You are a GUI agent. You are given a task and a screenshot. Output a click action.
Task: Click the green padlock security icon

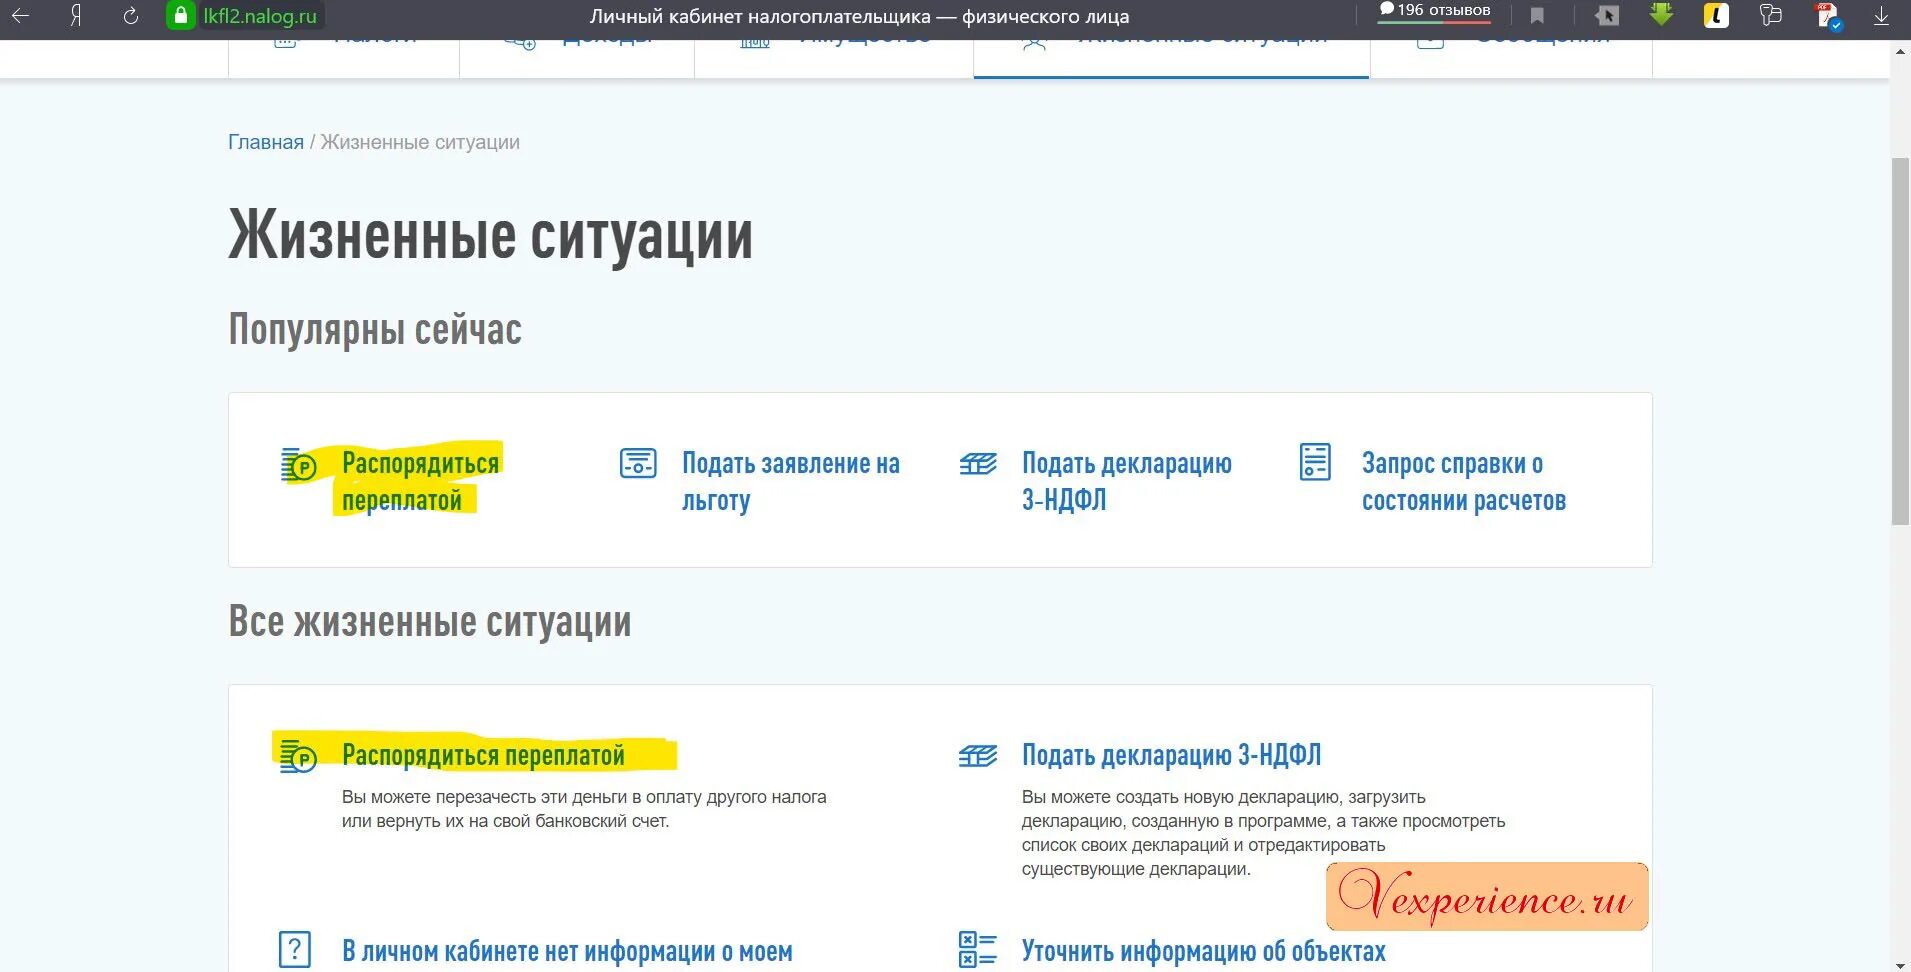(180, 16)
